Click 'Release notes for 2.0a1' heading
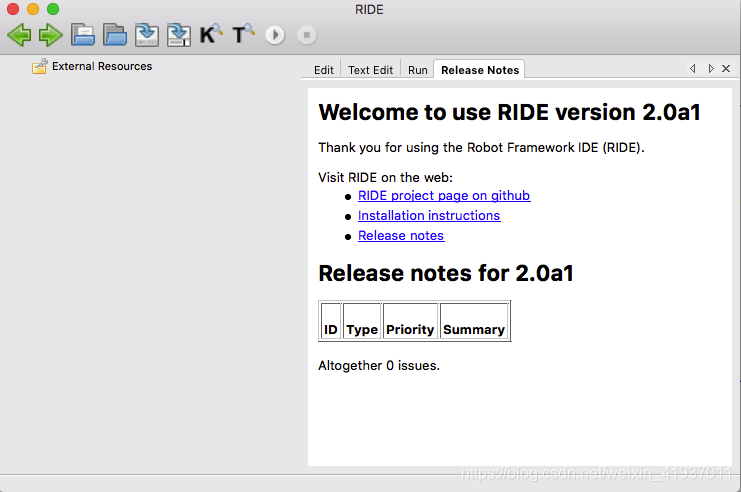This screenshot has width=741, height=492. point(446,273)
